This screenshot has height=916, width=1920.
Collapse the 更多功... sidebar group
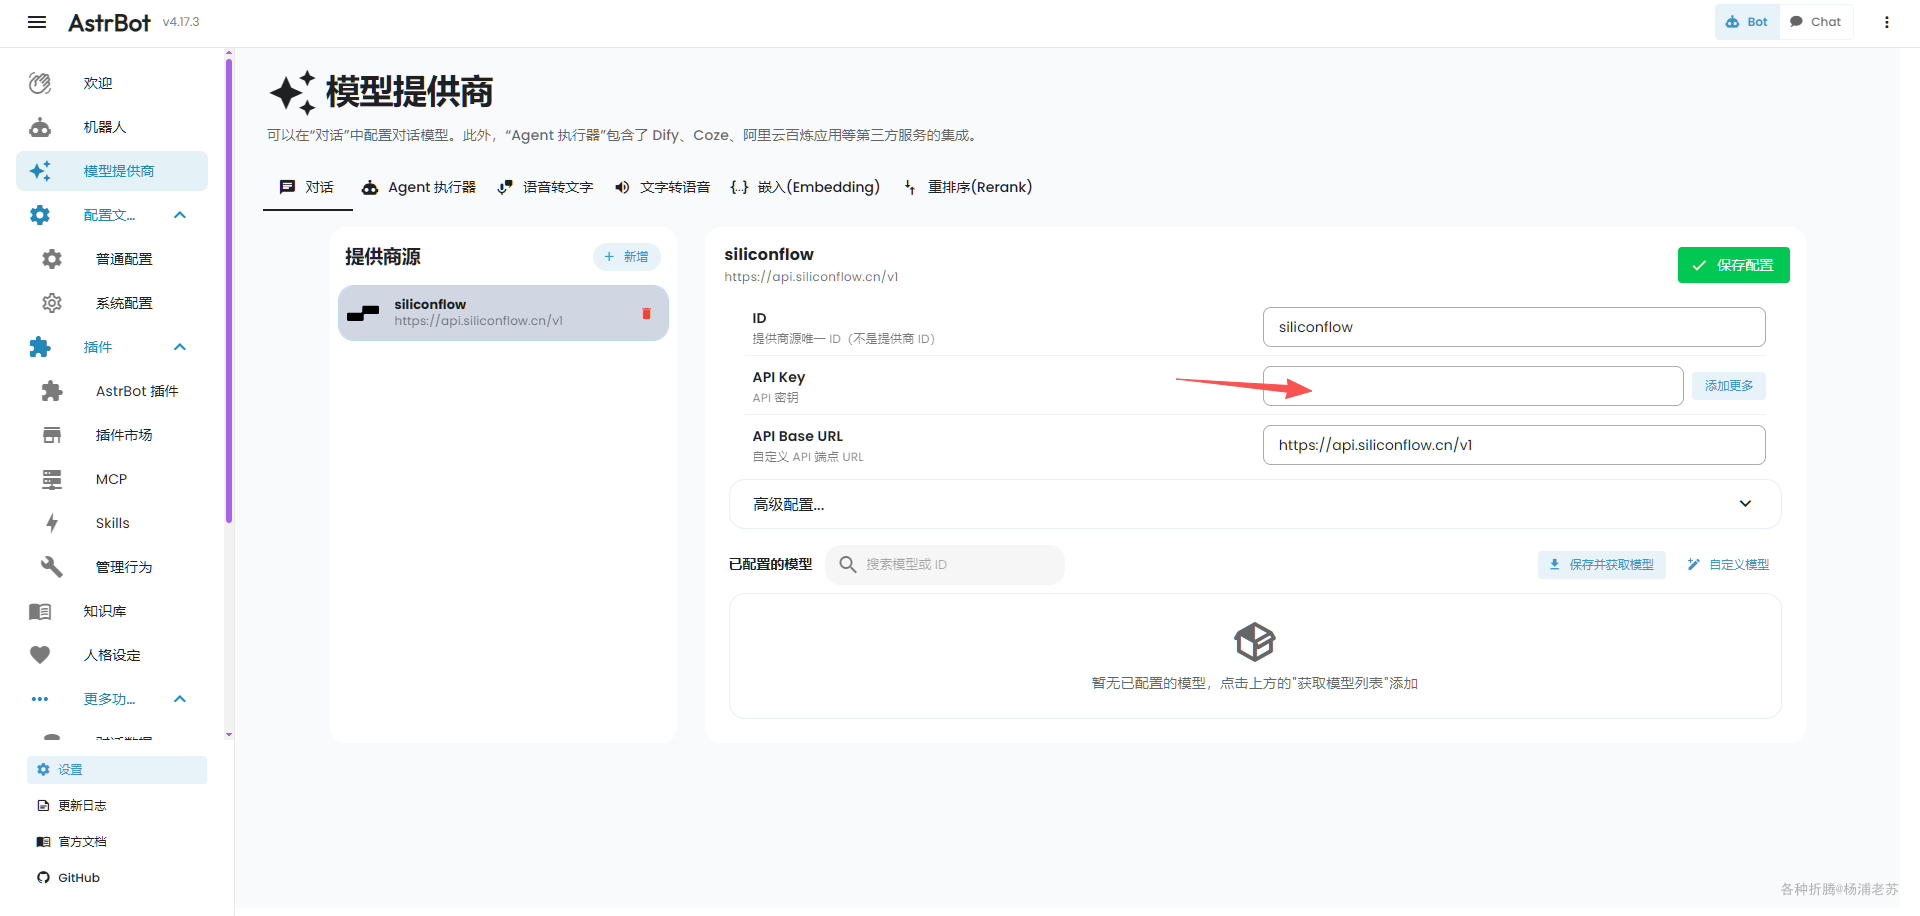pos(180,699)
